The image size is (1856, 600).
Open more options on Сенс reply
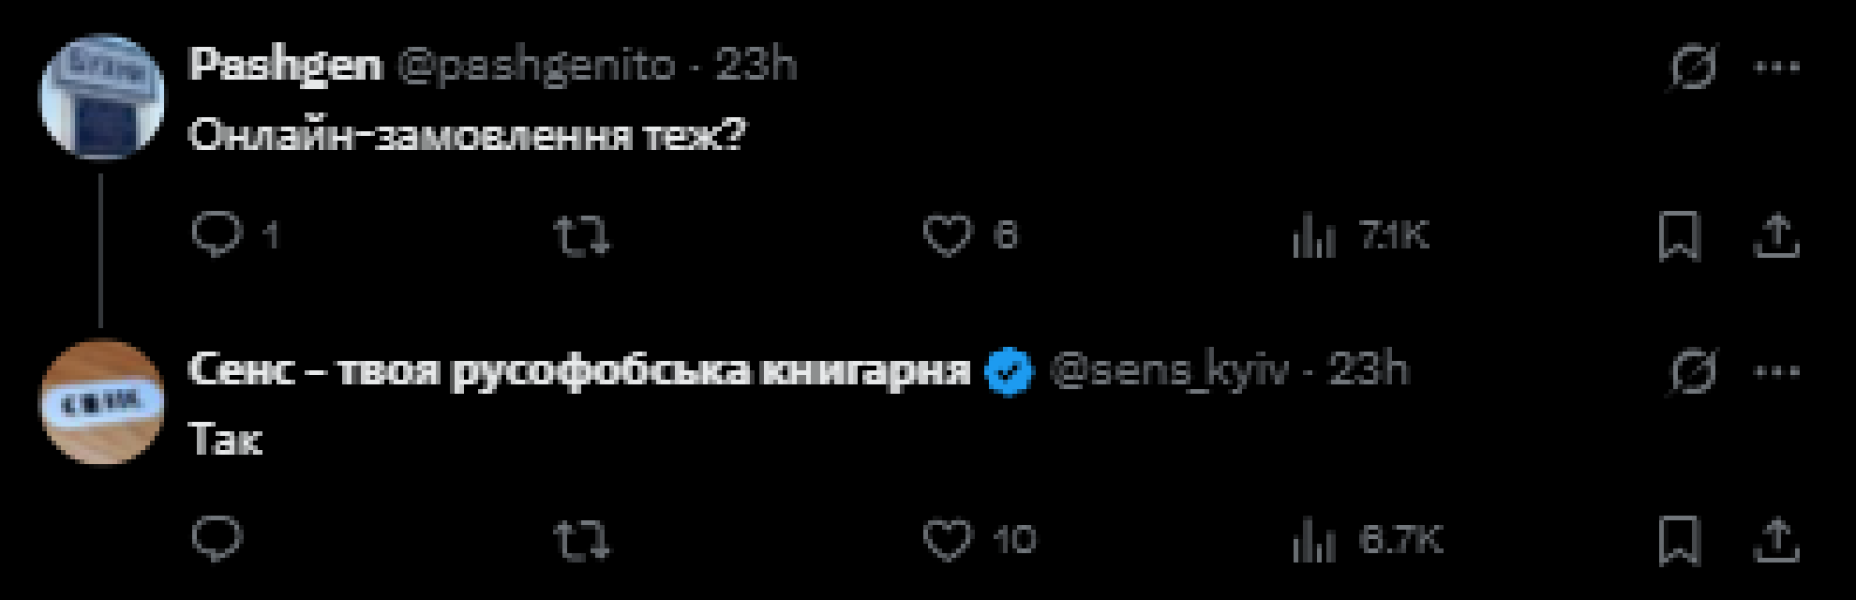1777,372
